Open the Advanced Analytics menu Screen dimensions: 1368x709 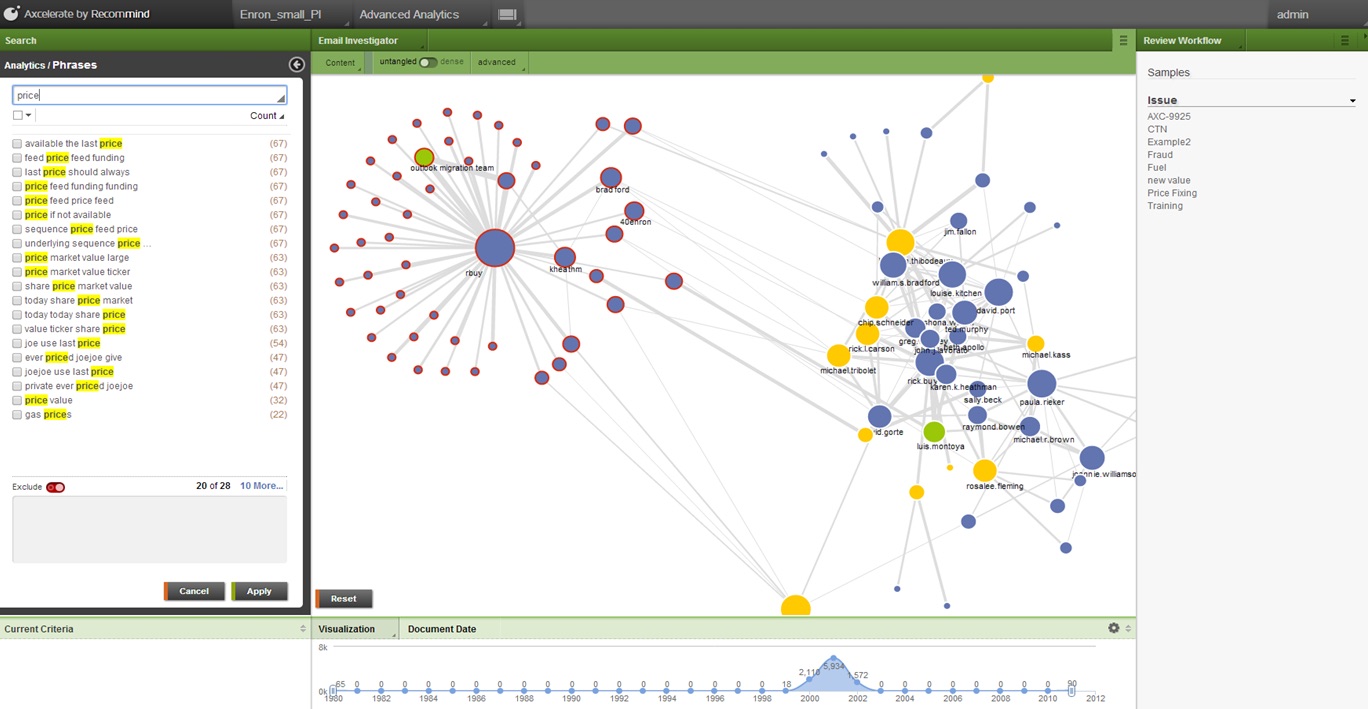pyautogui.click(x=409, y=15)
